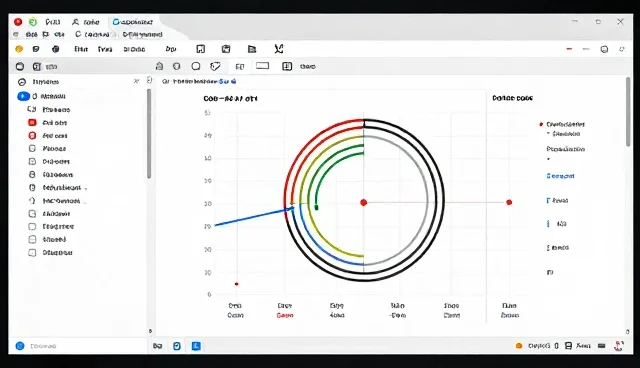Click the save-style square icon in the main toolbar

200,49
